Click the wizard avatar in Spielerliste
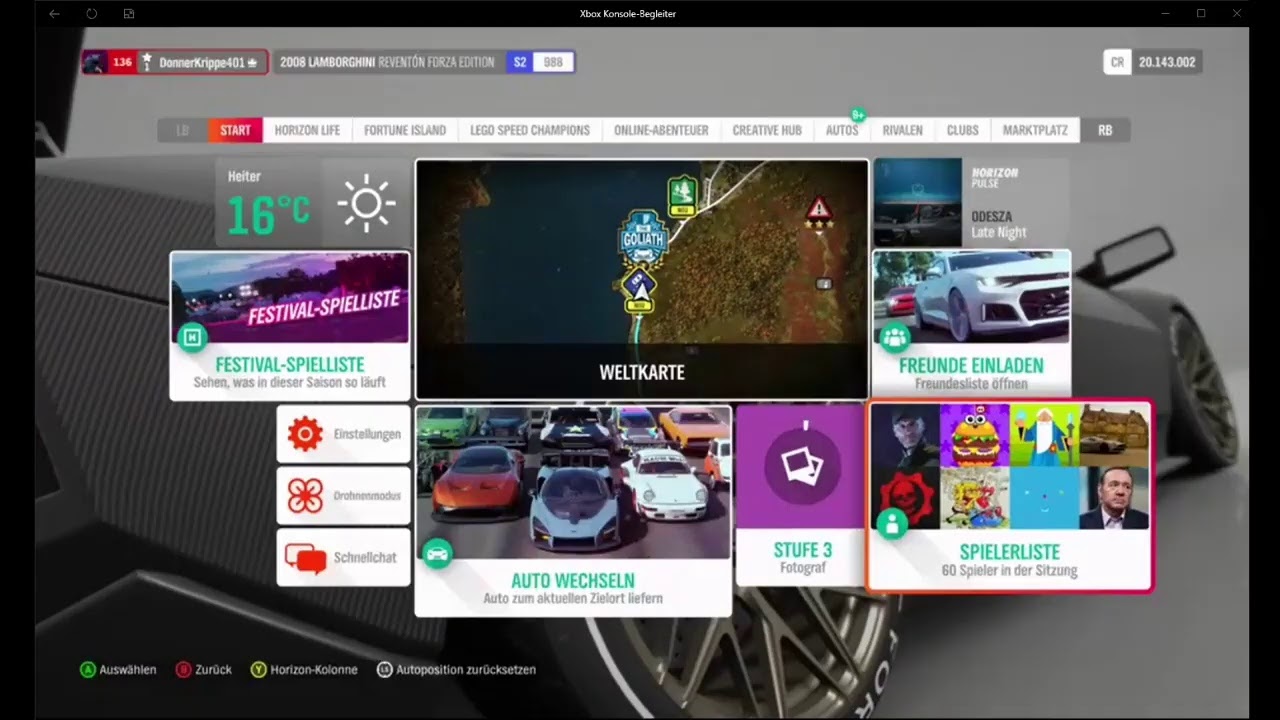Image resolution: width=1280 pixels, height=720 pixels. tap(1045, 435)
